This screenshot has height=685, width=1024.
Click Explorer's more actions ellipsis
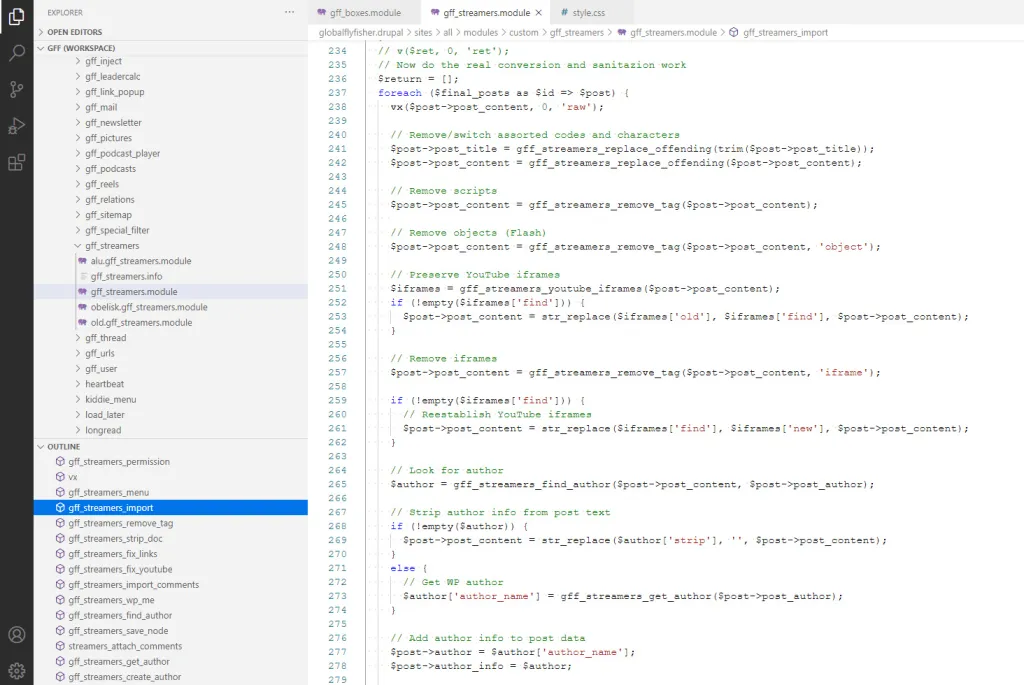tap(290, 13)
